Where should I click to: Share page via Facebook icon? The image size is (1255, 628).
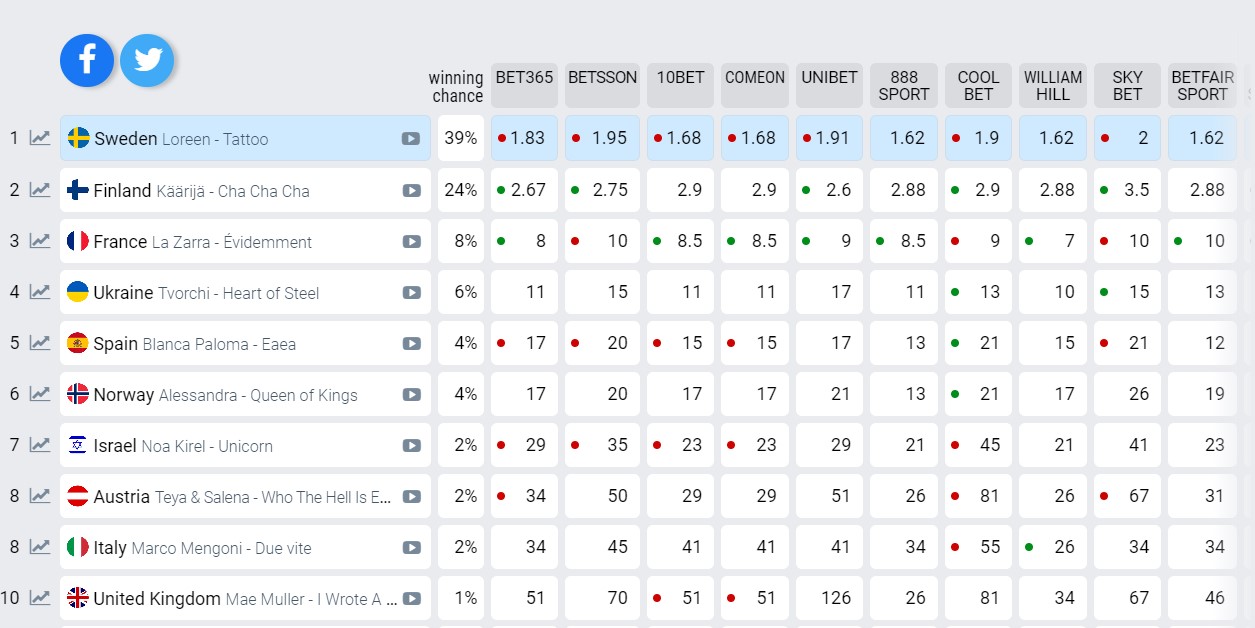point(87,60)
